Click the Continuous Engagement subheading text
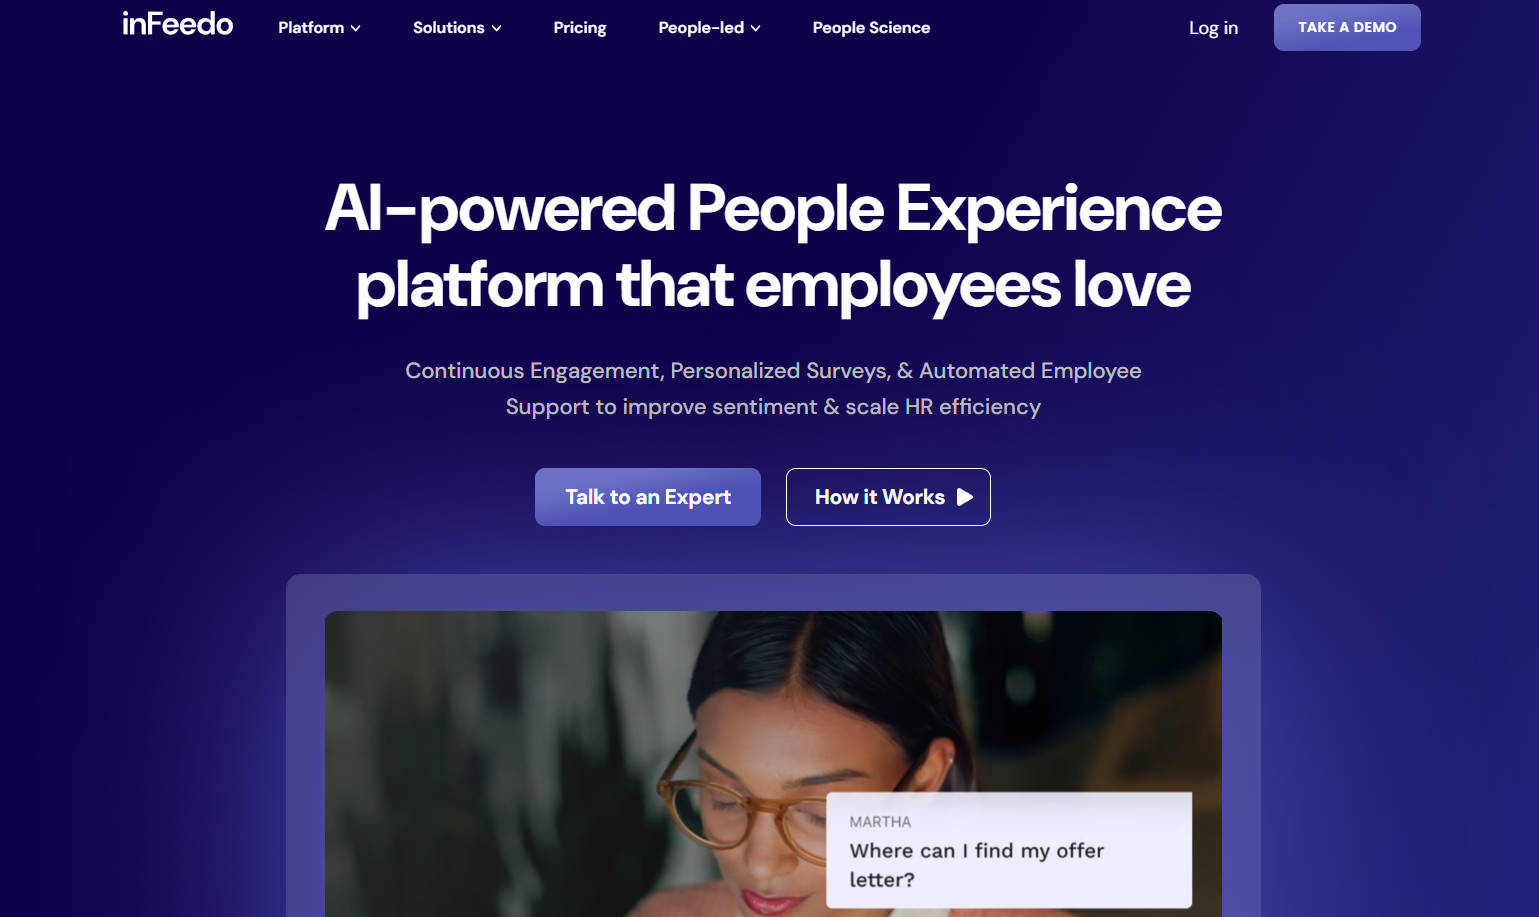This screenshot has width=1539, height=917. point(773,389)
